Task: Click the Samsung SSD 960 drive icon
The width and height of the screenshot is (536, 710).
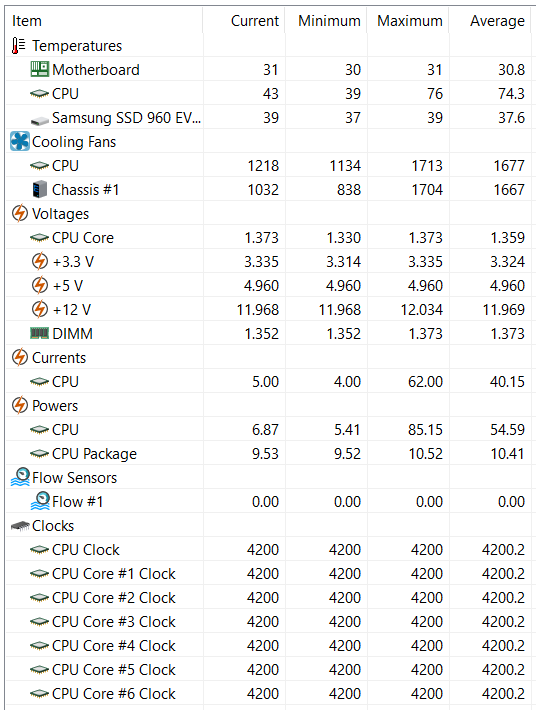Action: [x=40, y=120]
